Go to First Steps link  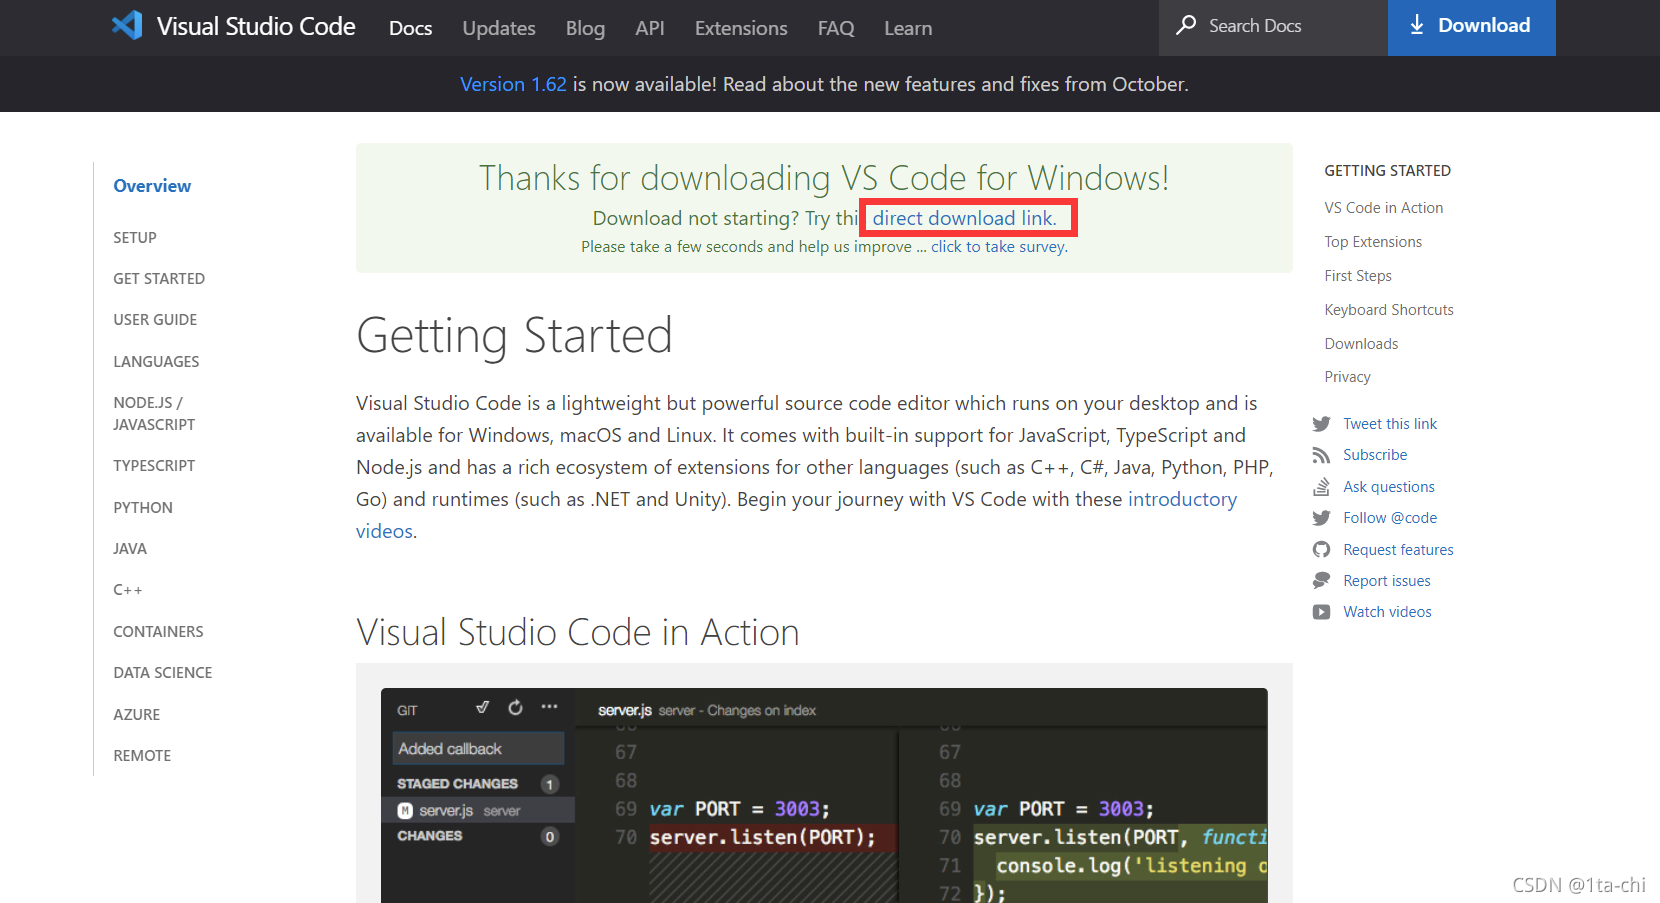pyautogui.click(x=1358, y=276)
